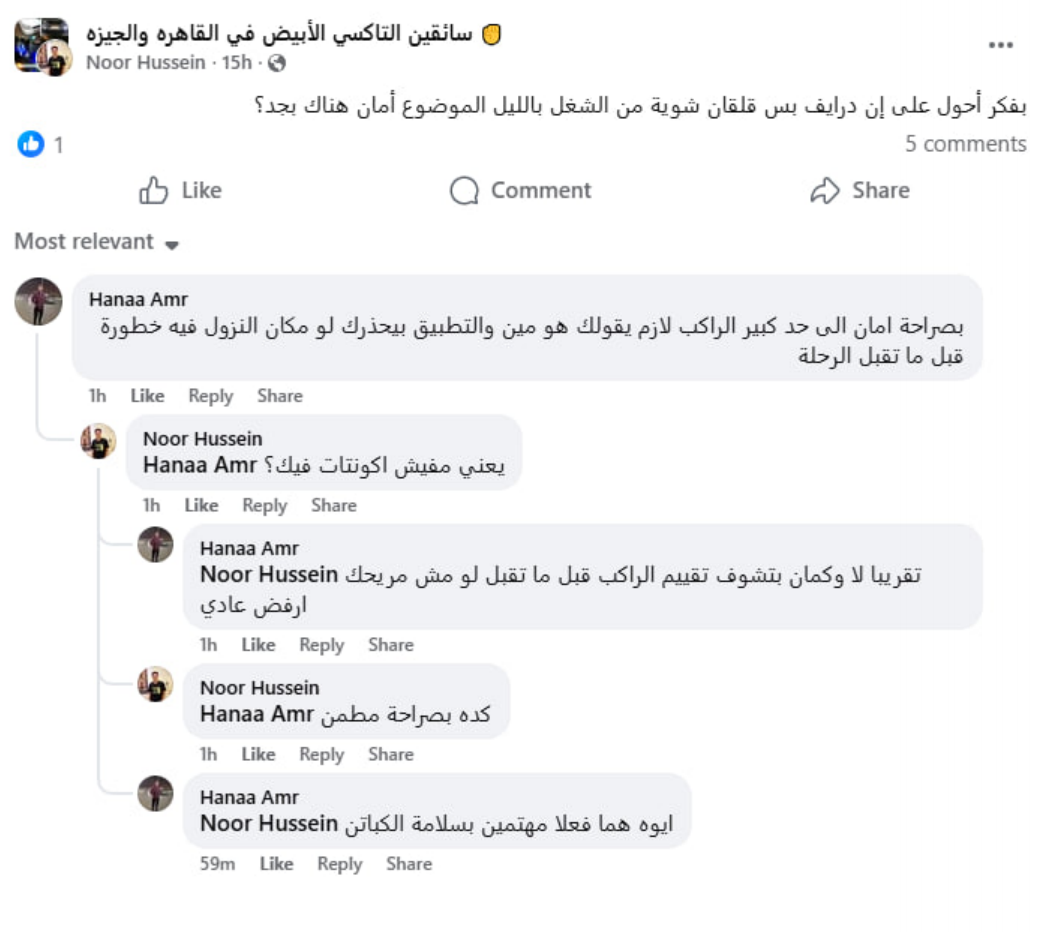Click the gold badge beside group name
The height and width of the screenshot is (932, 1040).
click(x=491, y=34)
